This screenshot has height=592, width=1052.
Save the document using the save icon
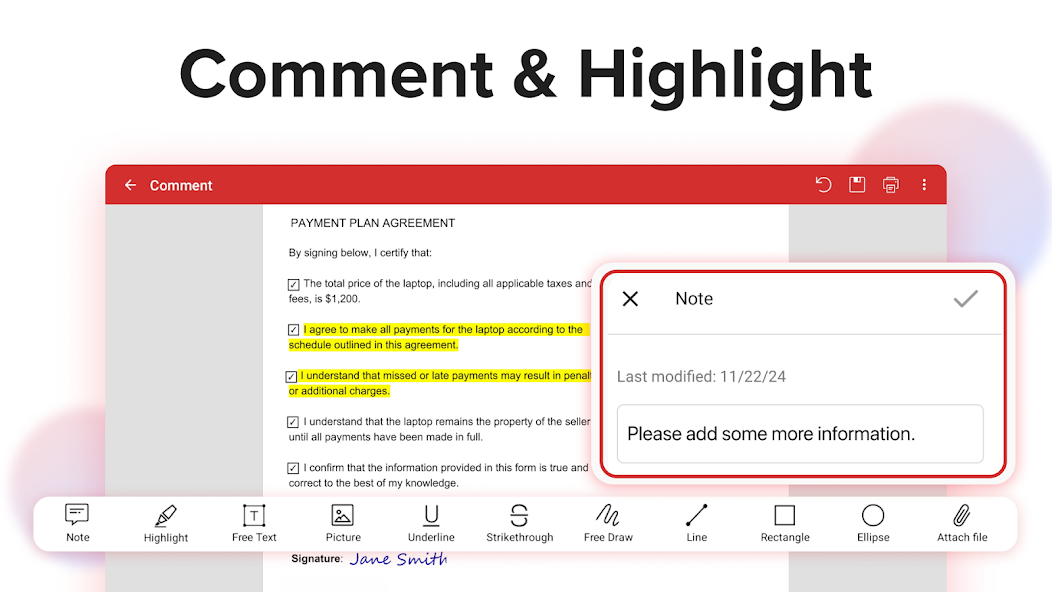856,184
